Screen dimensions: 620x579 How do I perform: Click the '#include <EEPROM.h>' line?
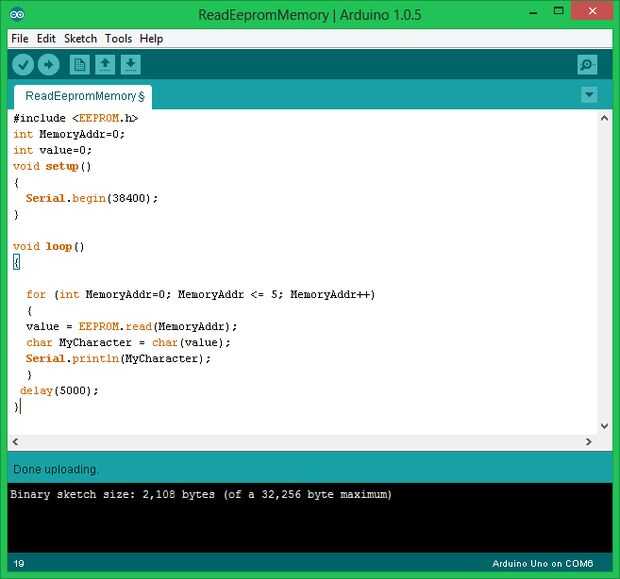coord(76,118)
